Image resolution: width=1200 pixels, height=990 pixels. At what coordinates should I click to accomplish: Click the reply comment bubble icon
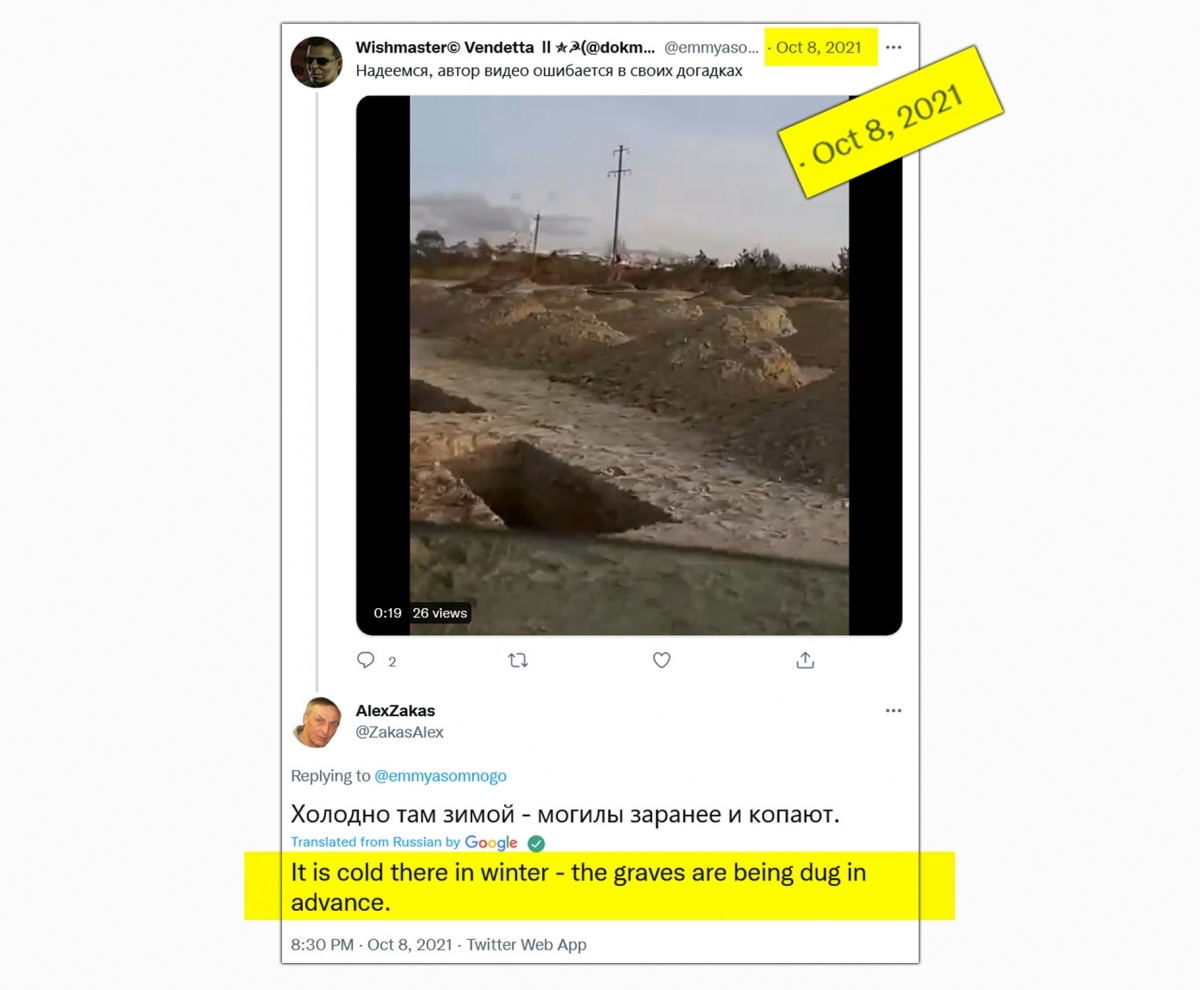(x=366, y=660)
